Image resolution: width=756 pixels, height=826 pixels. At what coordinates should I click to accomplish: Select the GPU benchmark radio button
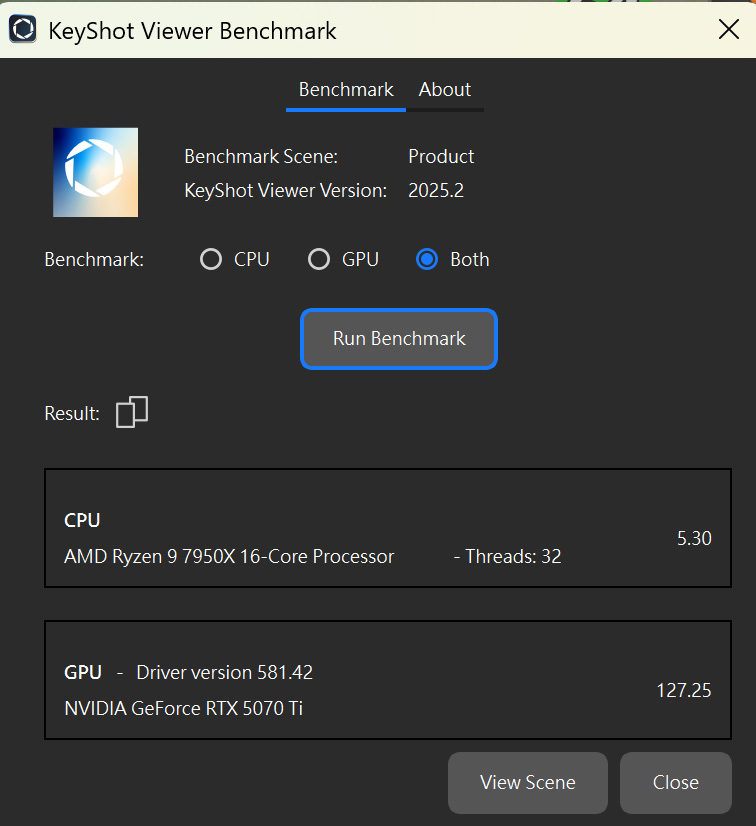pos(319,260)
